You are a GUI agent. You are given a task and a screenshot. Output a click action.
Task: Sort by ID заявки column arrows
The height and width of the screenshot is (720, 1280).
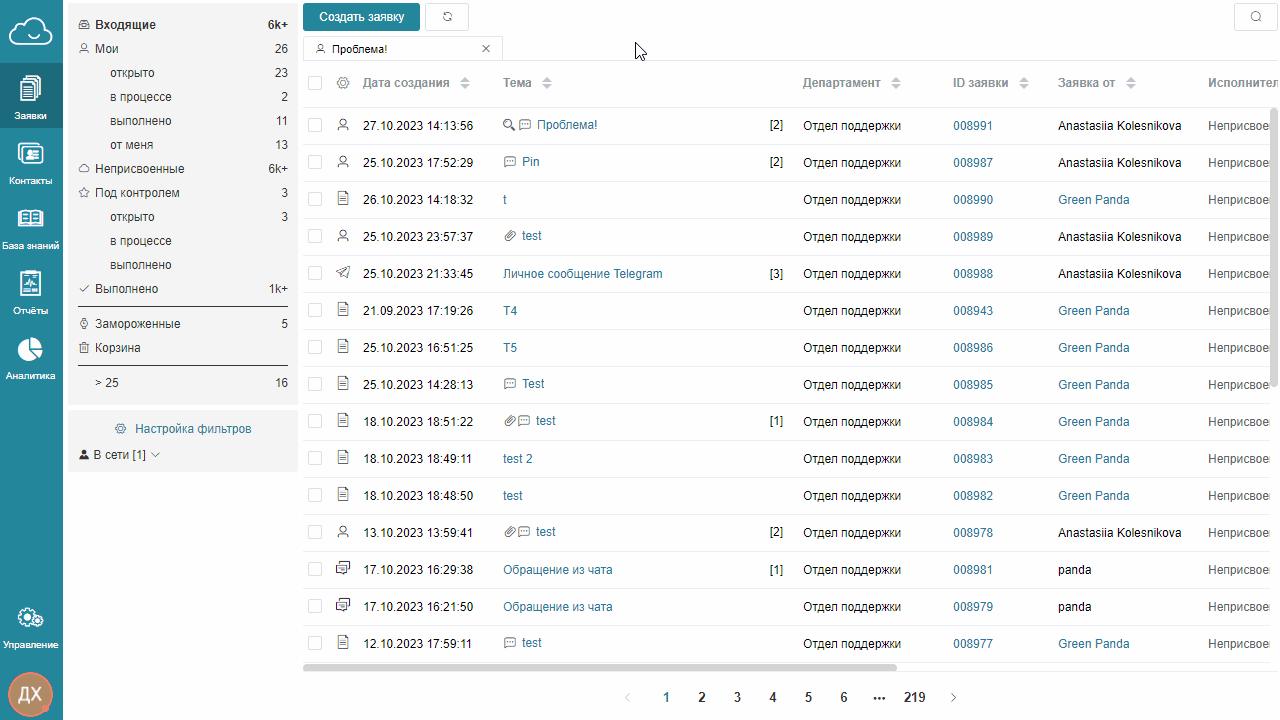point(1024,83)
